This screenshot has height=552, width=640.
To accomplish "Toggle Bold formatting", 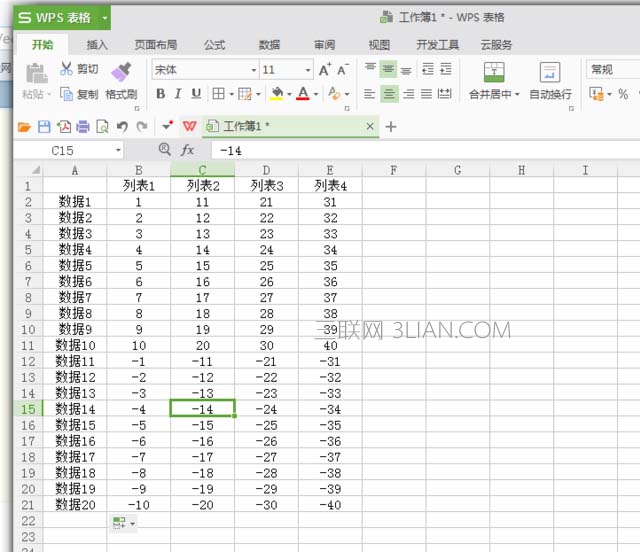I will [160, 94].
